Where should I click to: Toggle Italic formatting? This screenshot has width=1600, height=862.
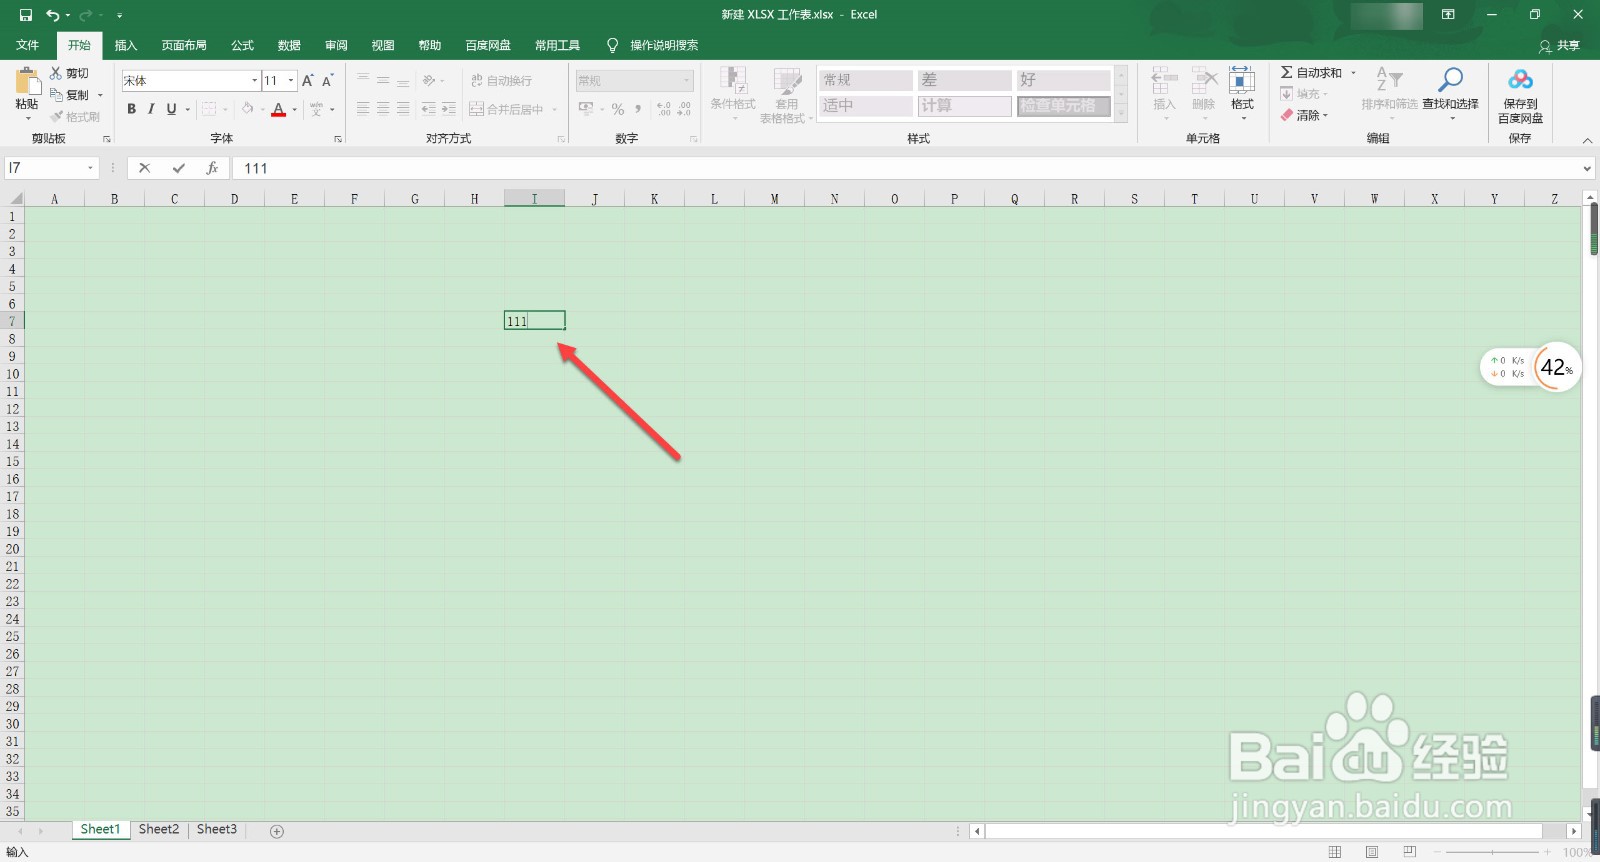coord(151,109)
